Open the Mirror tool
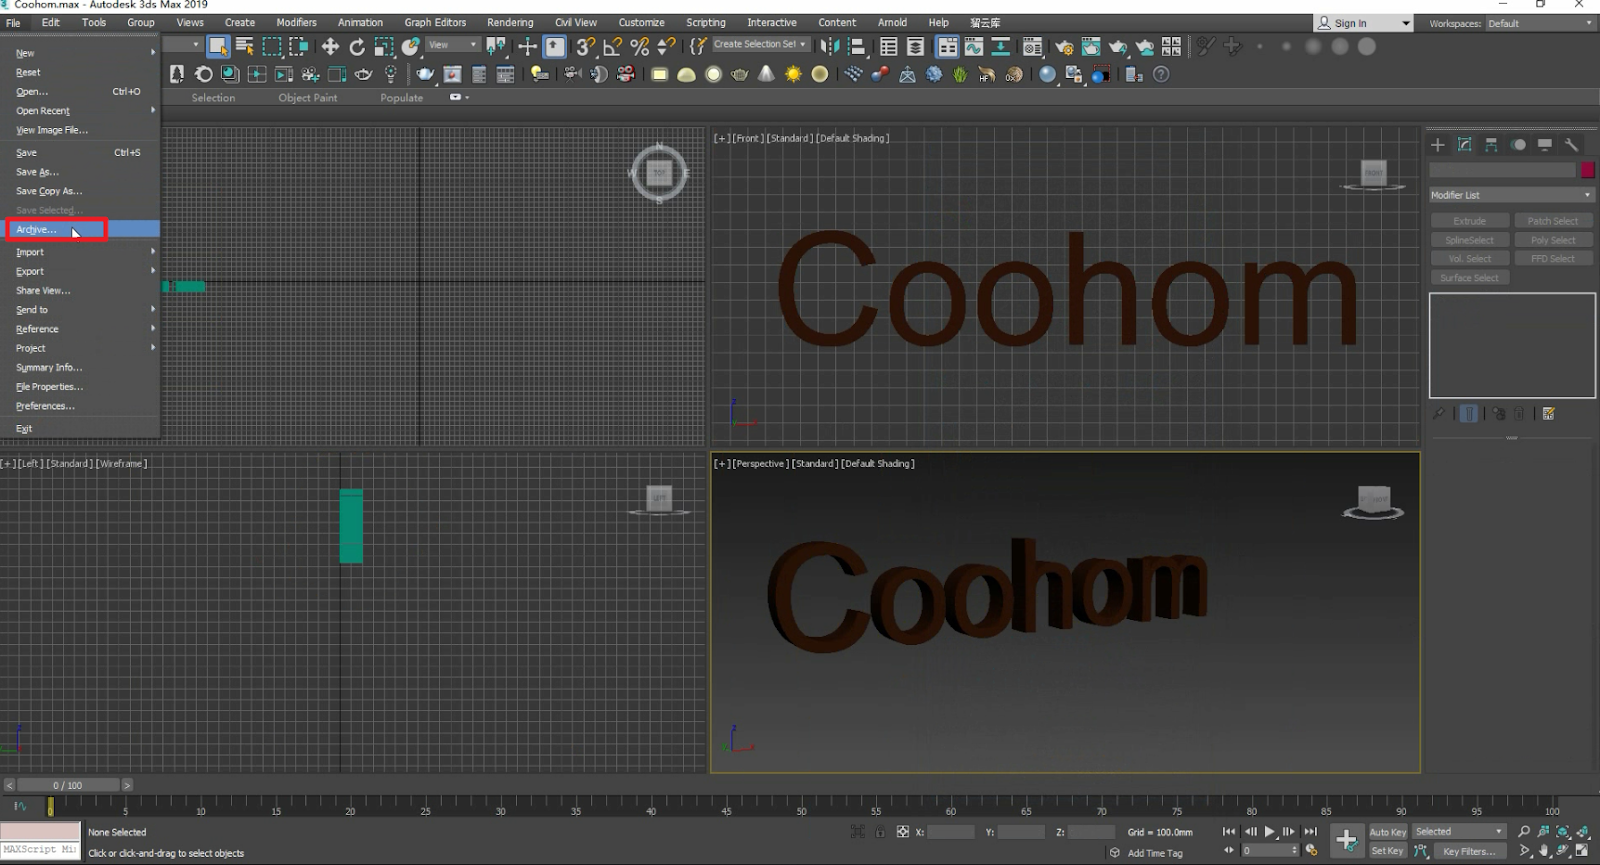1600x865 pixels. [829, 46]
